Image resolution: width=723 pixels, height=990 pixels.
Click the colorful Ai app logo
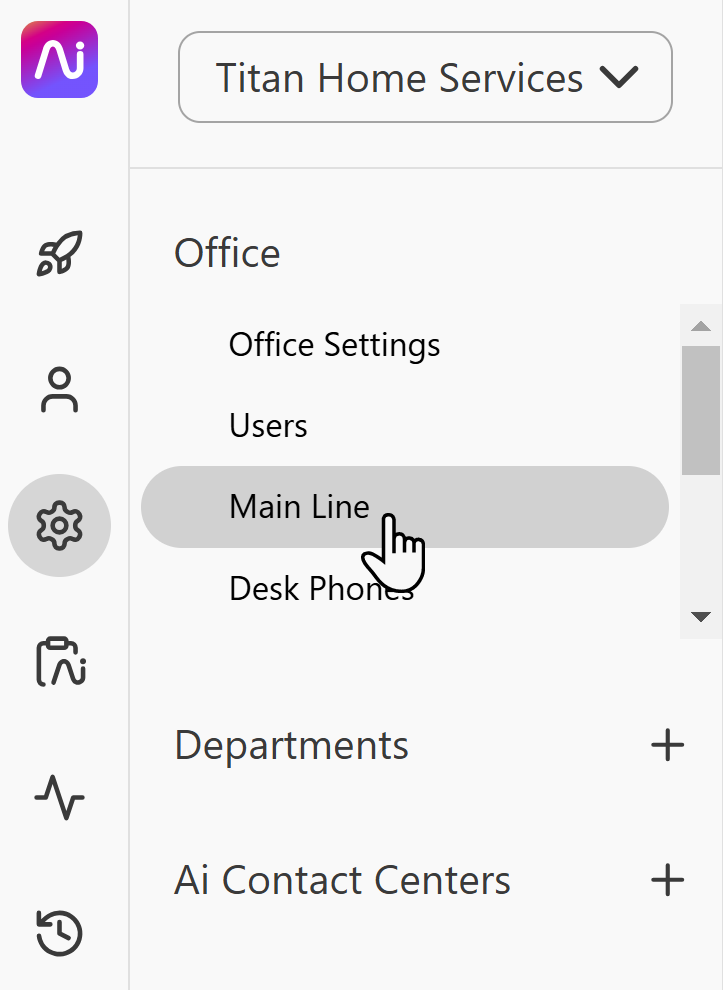point(59,60)
